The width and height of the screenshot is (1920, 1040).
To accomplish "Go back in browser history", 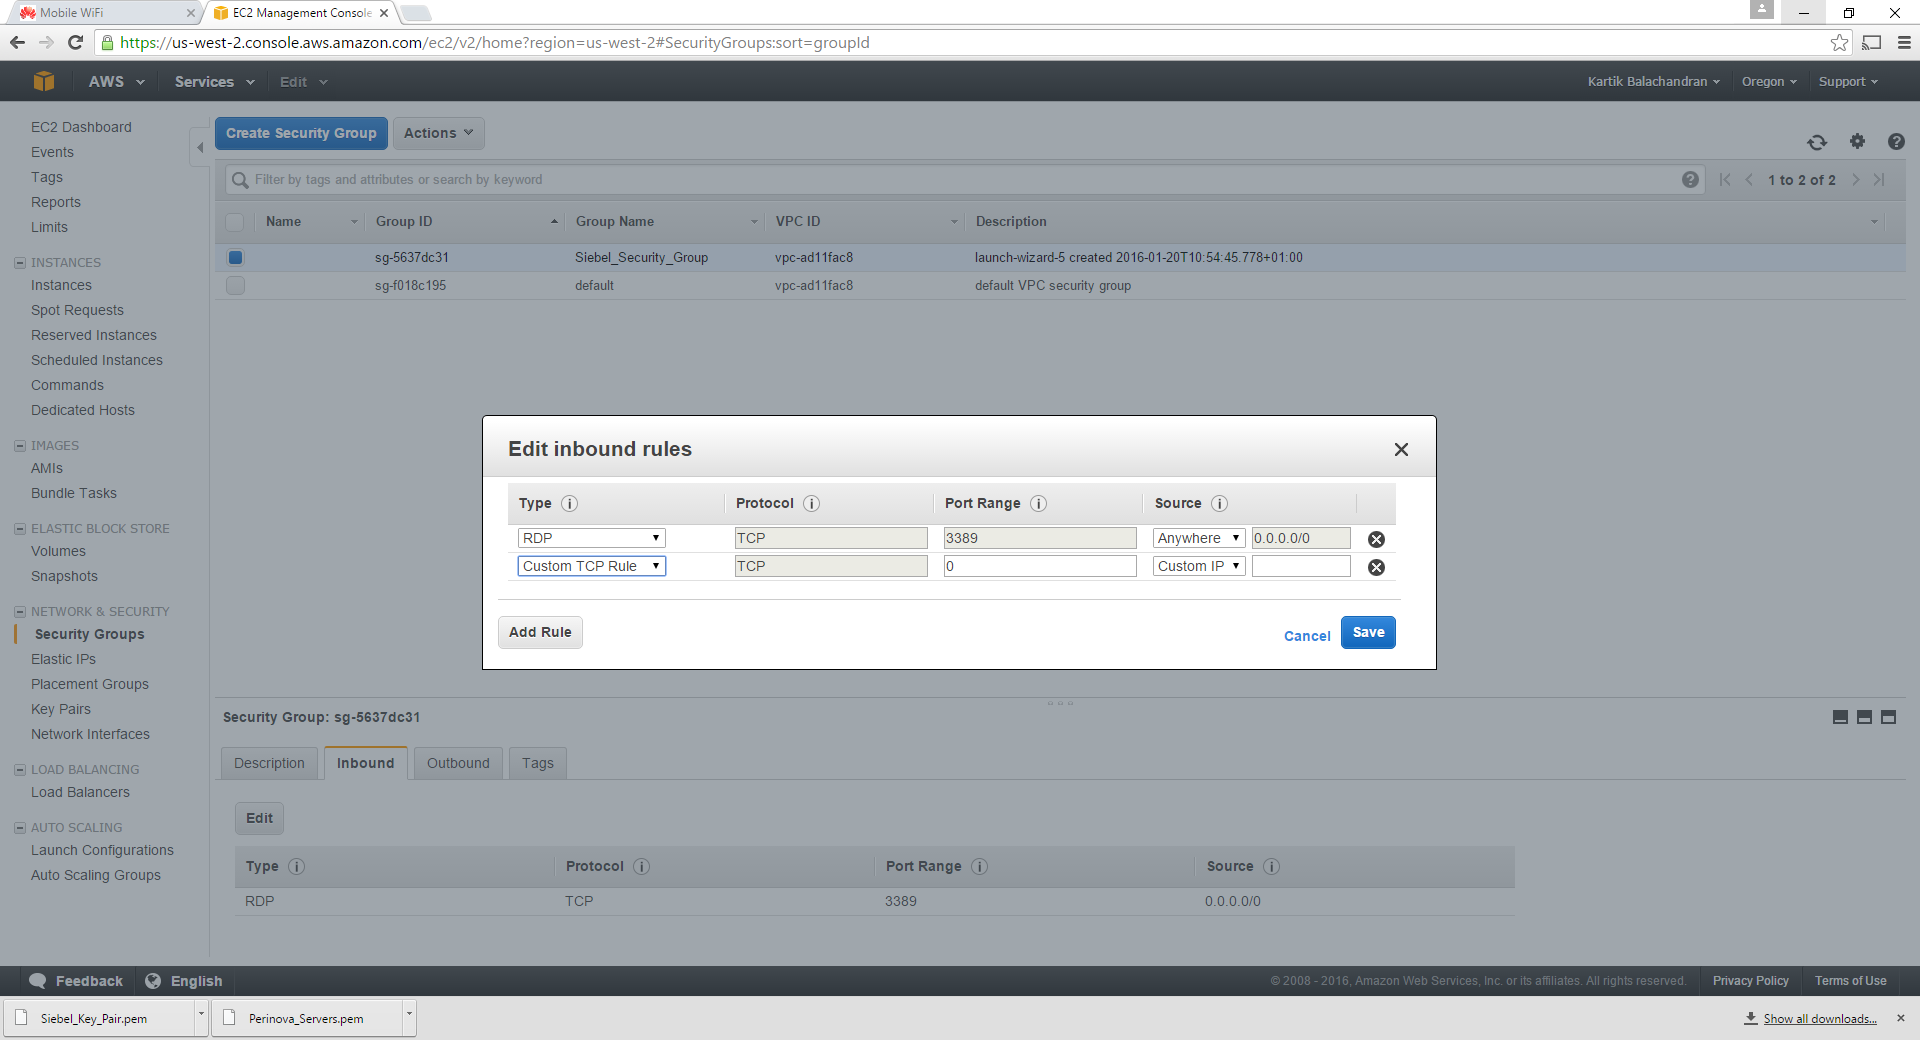I will coord(17,42).
